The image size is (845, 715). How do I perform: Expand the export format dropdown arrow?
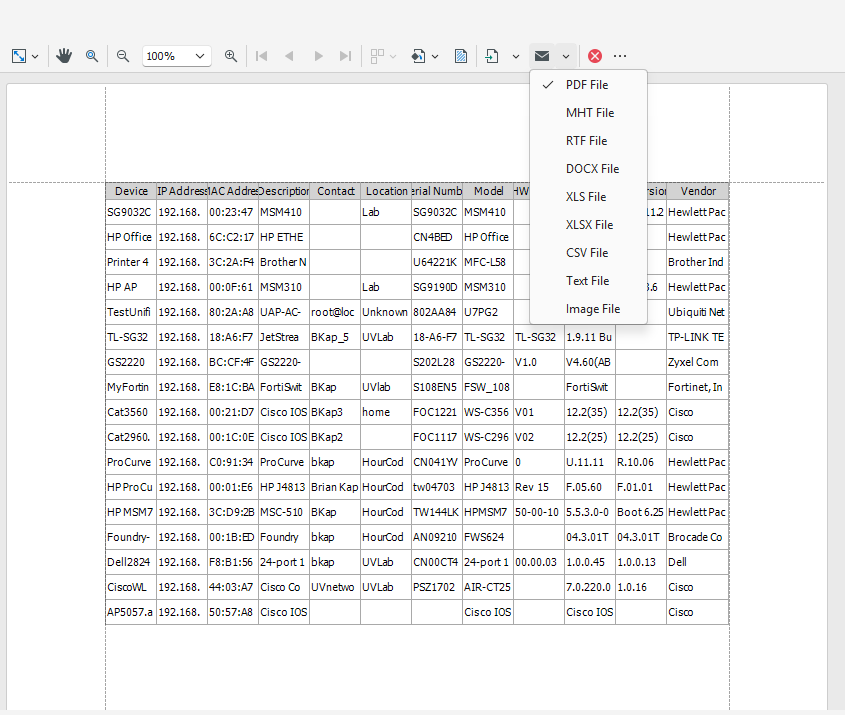coord(516,56)
